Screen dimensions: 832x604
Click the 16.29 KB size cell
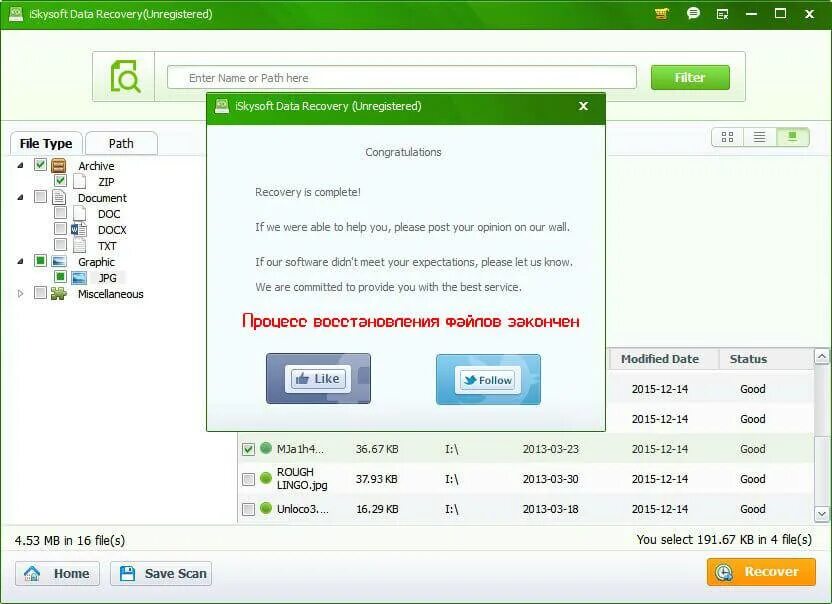[x=377, y=508]
